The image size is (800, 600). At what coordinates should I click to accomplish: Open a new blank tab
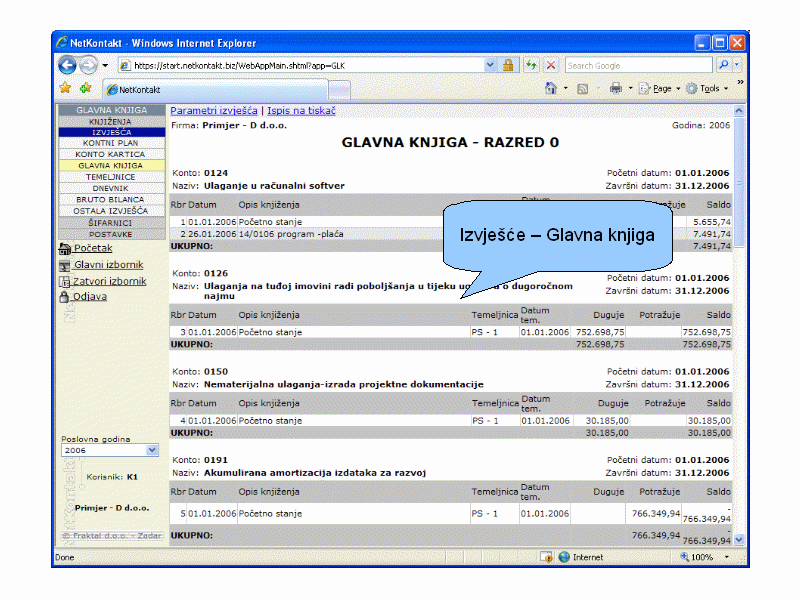coord(339,90)
